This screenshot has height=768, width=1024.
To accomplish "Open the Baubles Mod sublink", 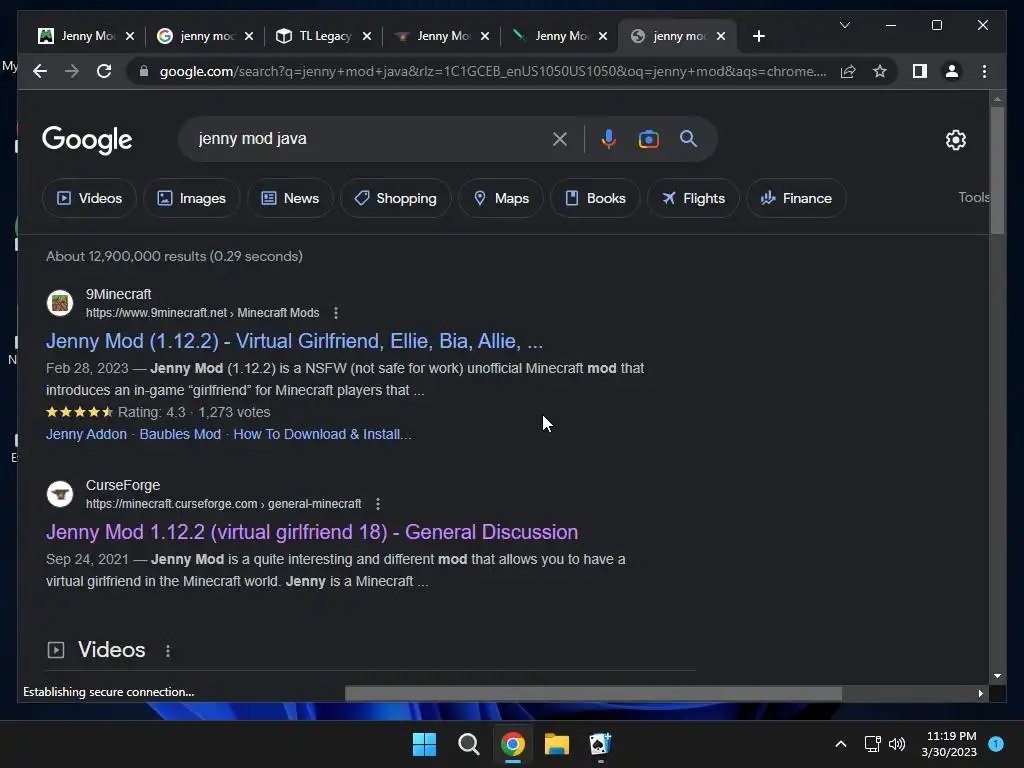I will click(x=180, y=434).
